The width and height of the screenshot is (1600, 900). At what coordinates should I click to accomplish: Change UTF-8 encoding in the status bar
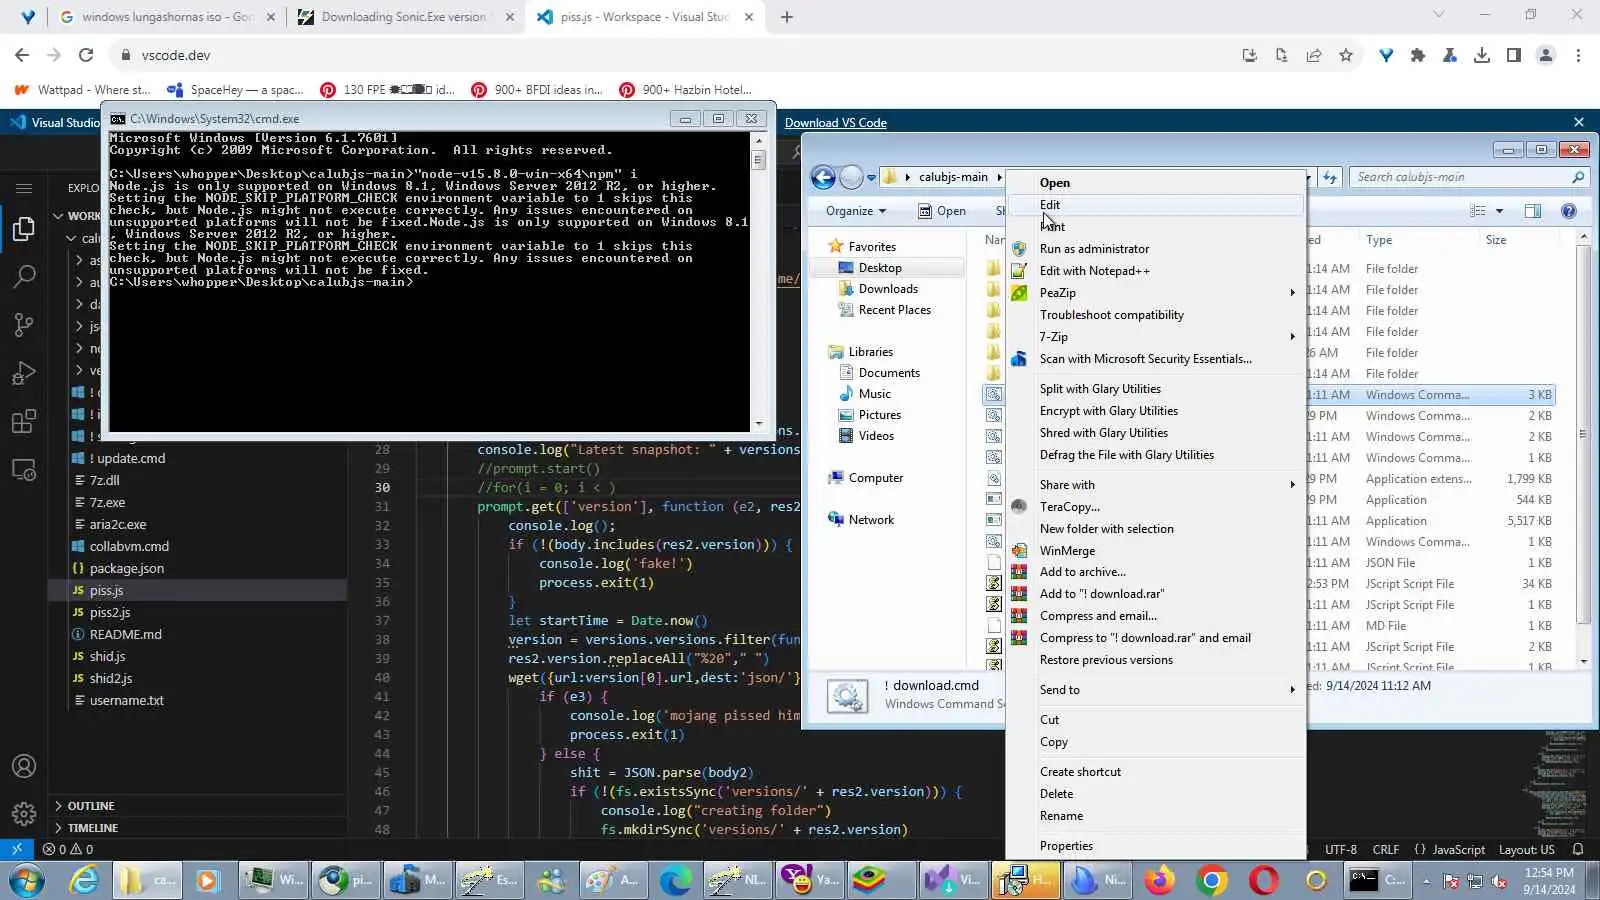1341,849
